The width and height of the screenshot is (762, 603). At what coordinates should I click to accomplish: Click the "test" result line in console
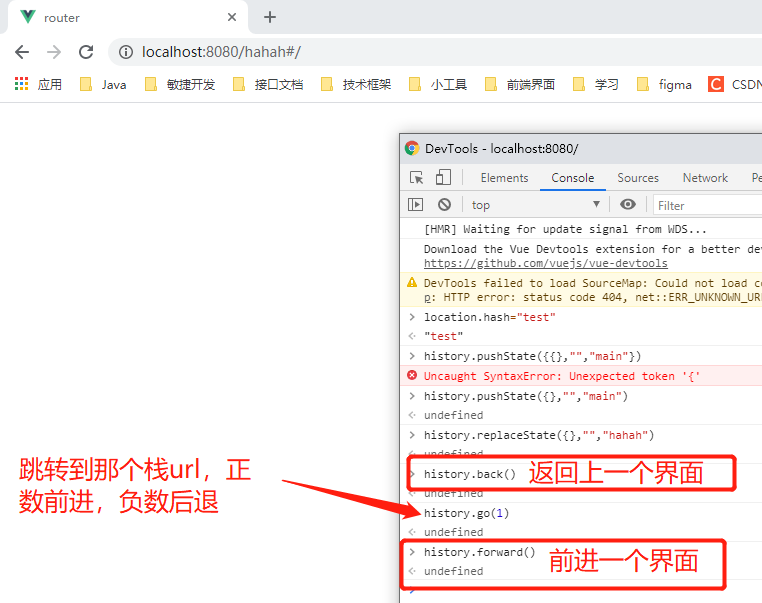(443, 336)
